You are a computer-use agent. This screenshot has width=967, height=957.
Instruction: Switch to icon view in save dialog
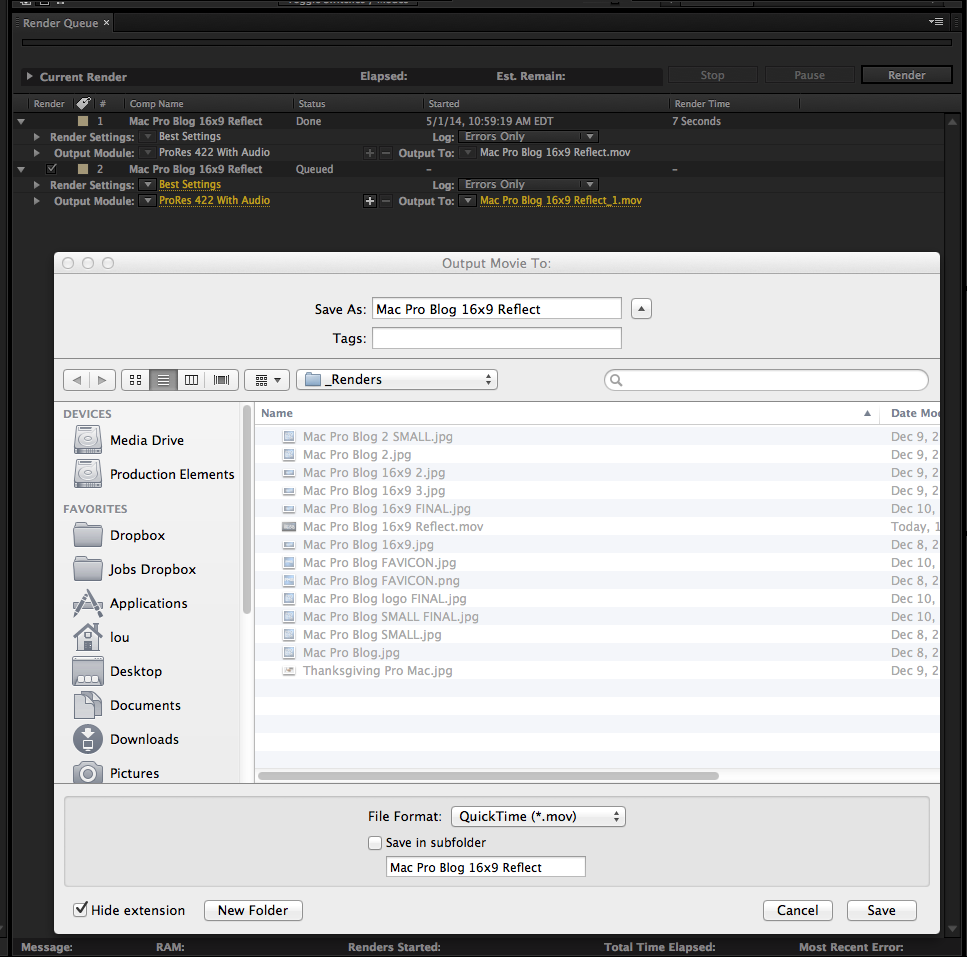tap(136, 380)
